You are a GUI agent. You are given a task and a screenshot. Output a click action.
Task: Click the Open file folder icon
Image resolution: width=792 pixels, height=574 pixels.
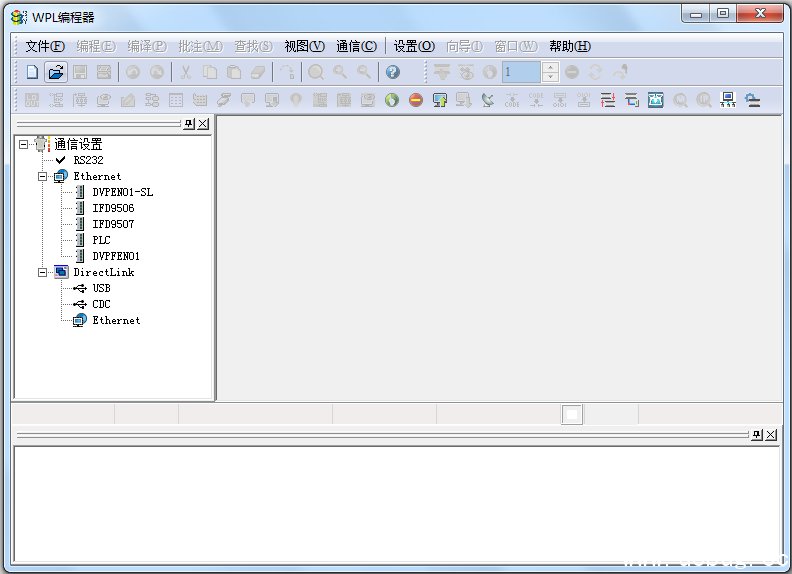click(56, 72)
